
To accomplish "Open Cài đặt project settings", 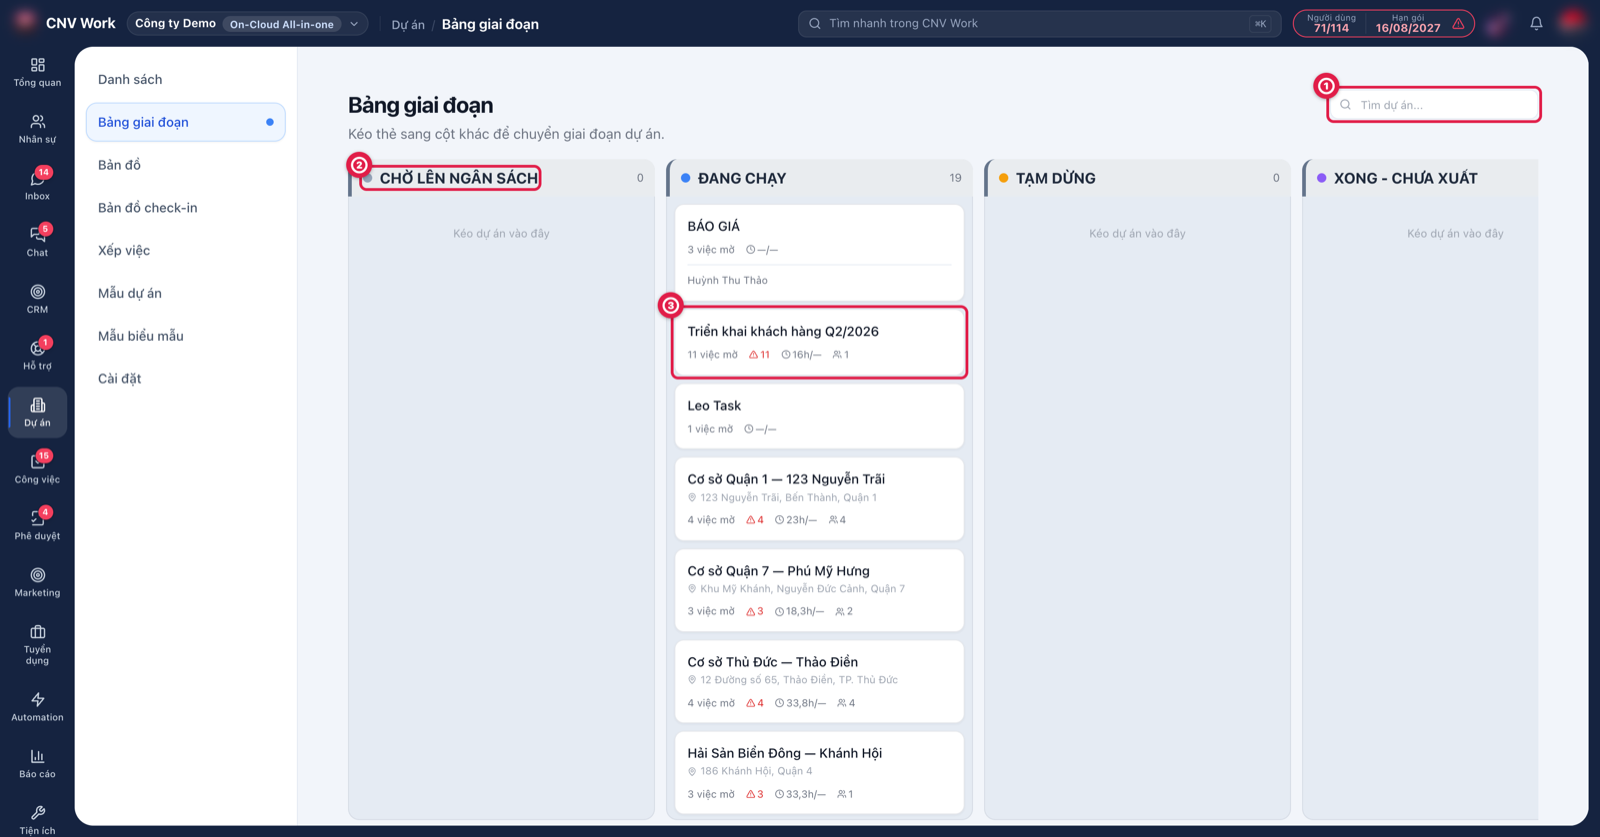I will [185, 378].
